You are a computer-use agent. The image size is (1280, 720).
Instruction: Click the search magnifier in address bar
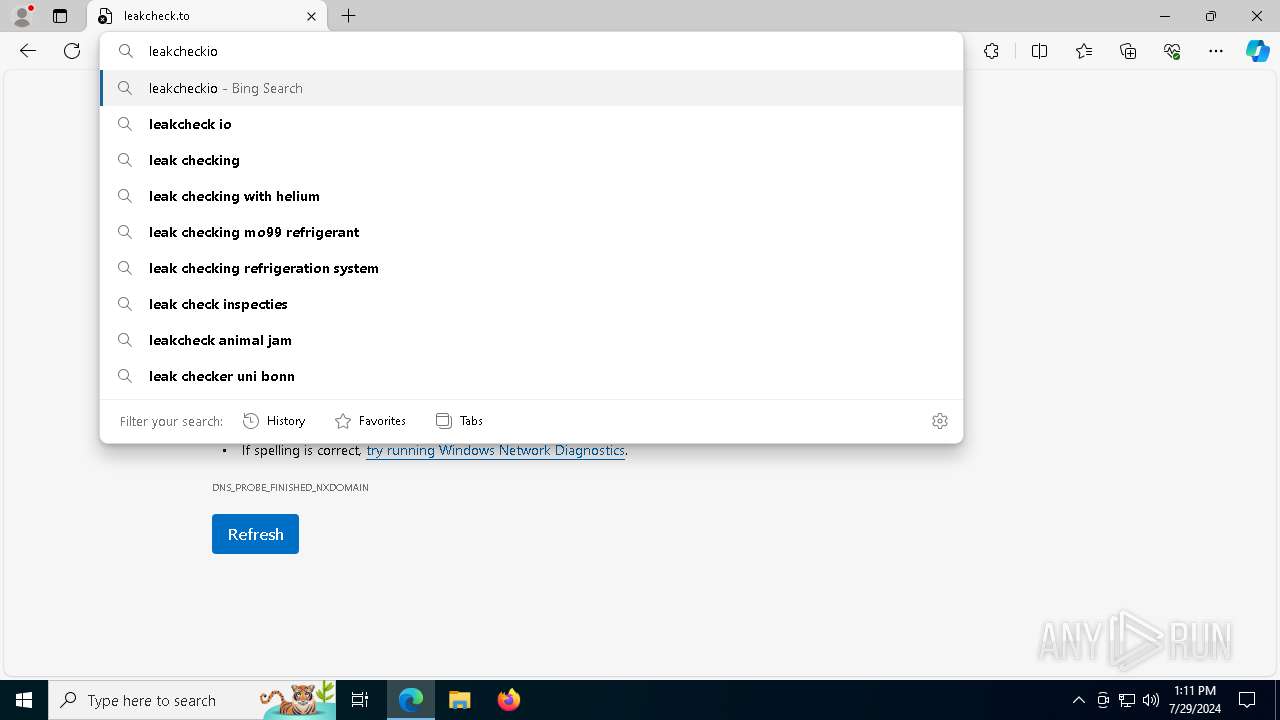(126, 51)
